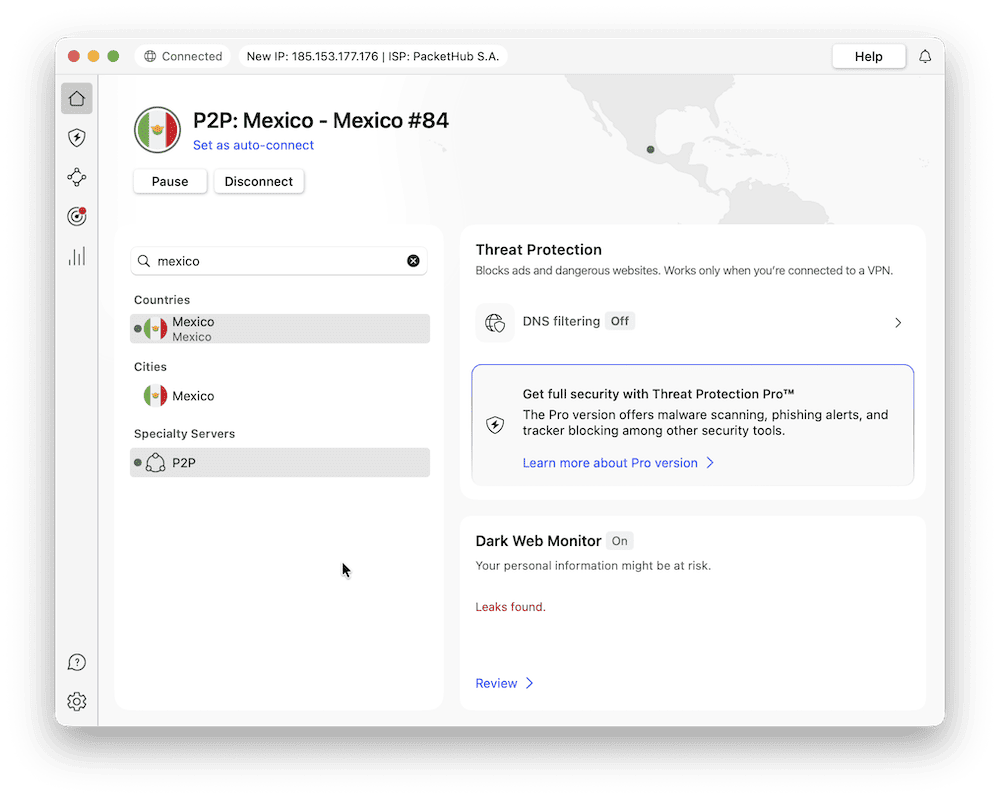This screenshot has width=1000, height=799.
Task: Open the Help question bubble sidebar icon
Action: point(77,663)
